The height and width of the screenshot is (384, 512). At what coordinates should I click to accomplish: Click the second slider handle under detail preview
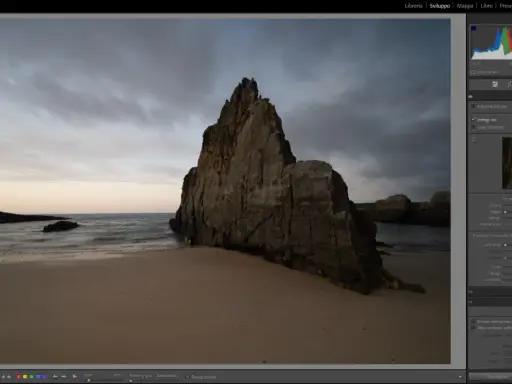[505, 212]
